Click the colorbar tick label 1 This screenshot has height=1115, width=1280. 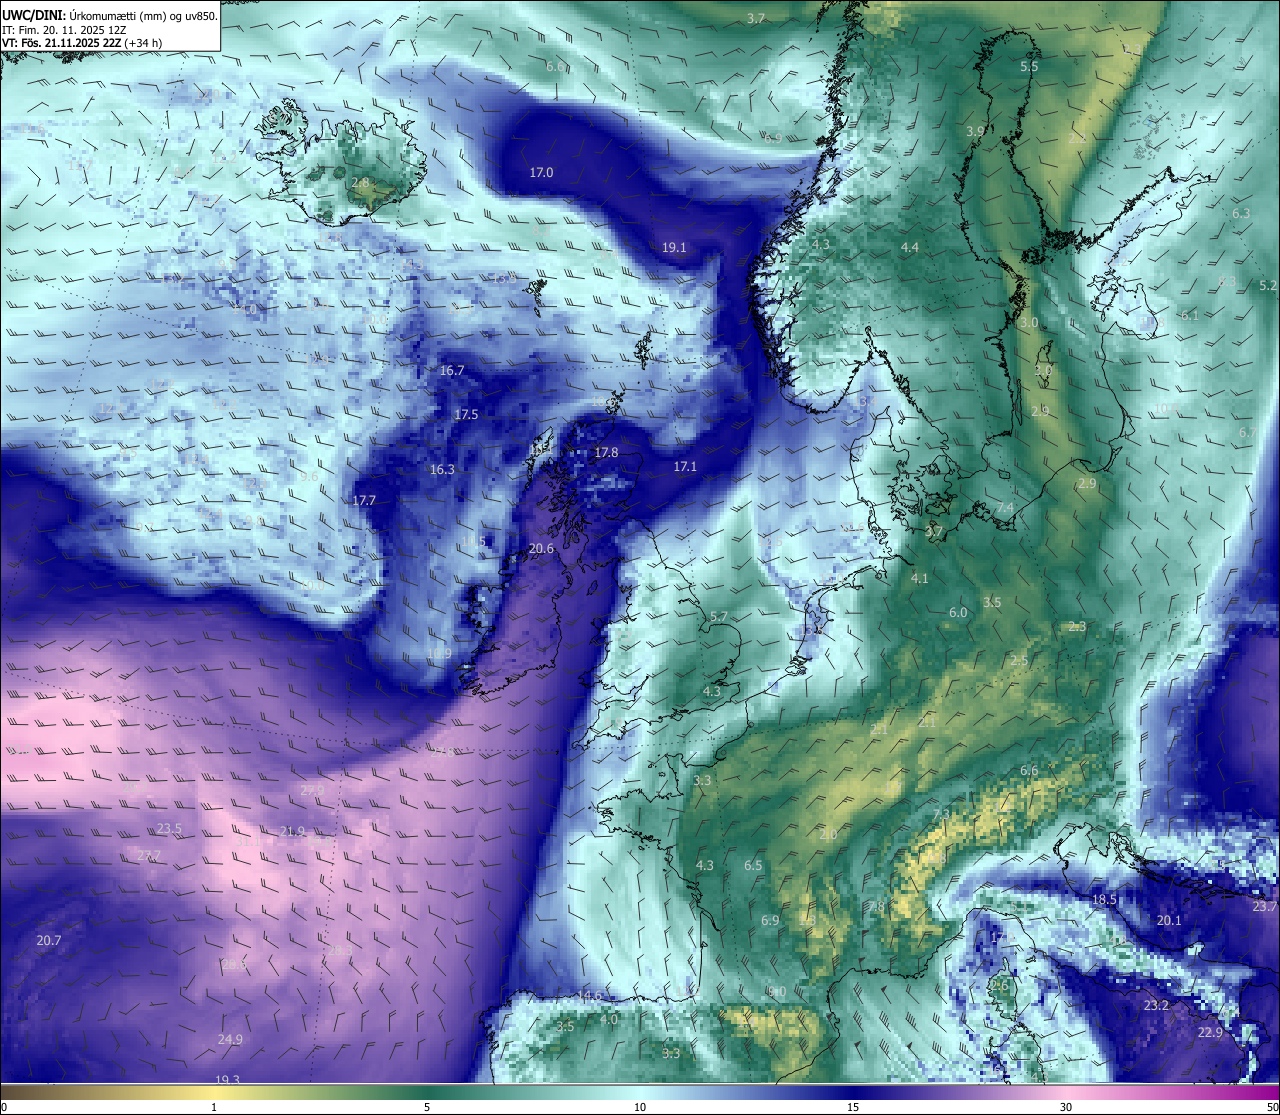pyautogui.click(x=214, y=1107)
